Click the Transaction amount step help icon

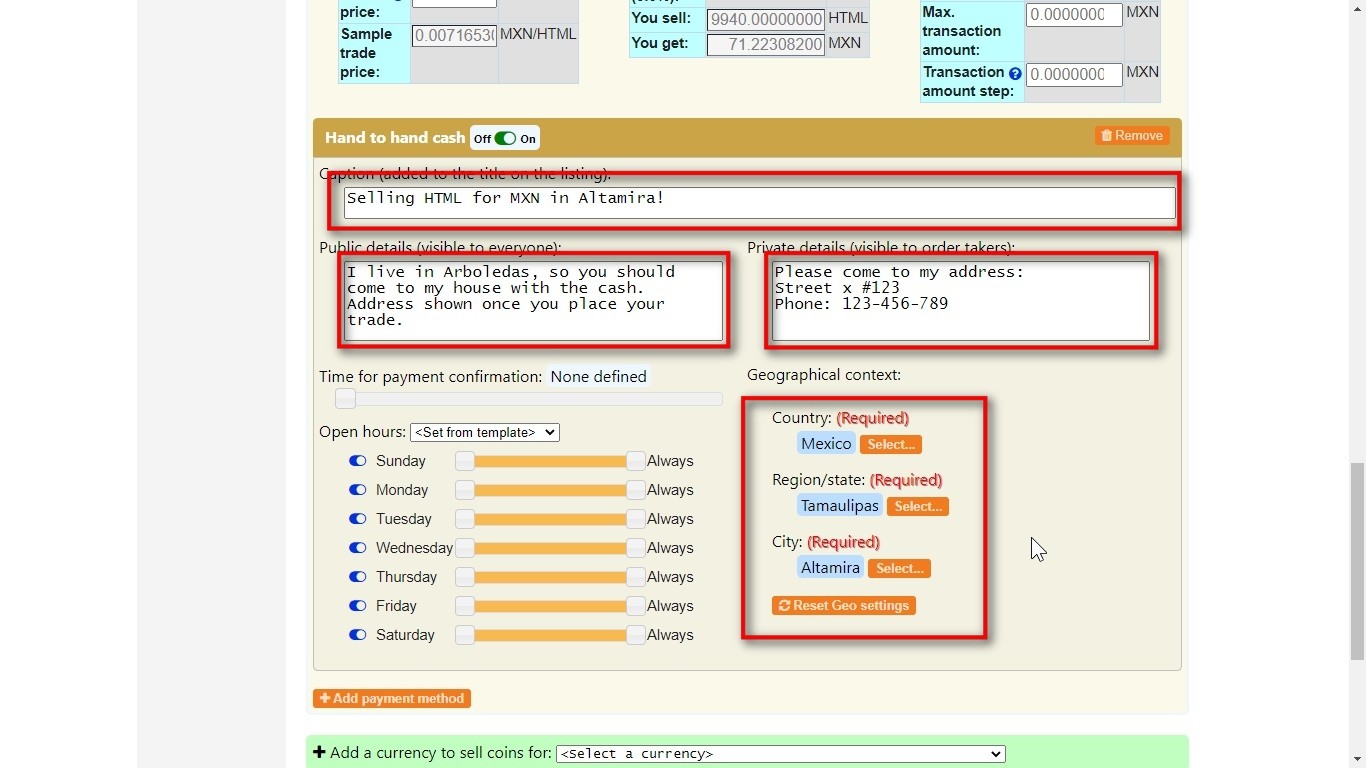point(1015,74)
